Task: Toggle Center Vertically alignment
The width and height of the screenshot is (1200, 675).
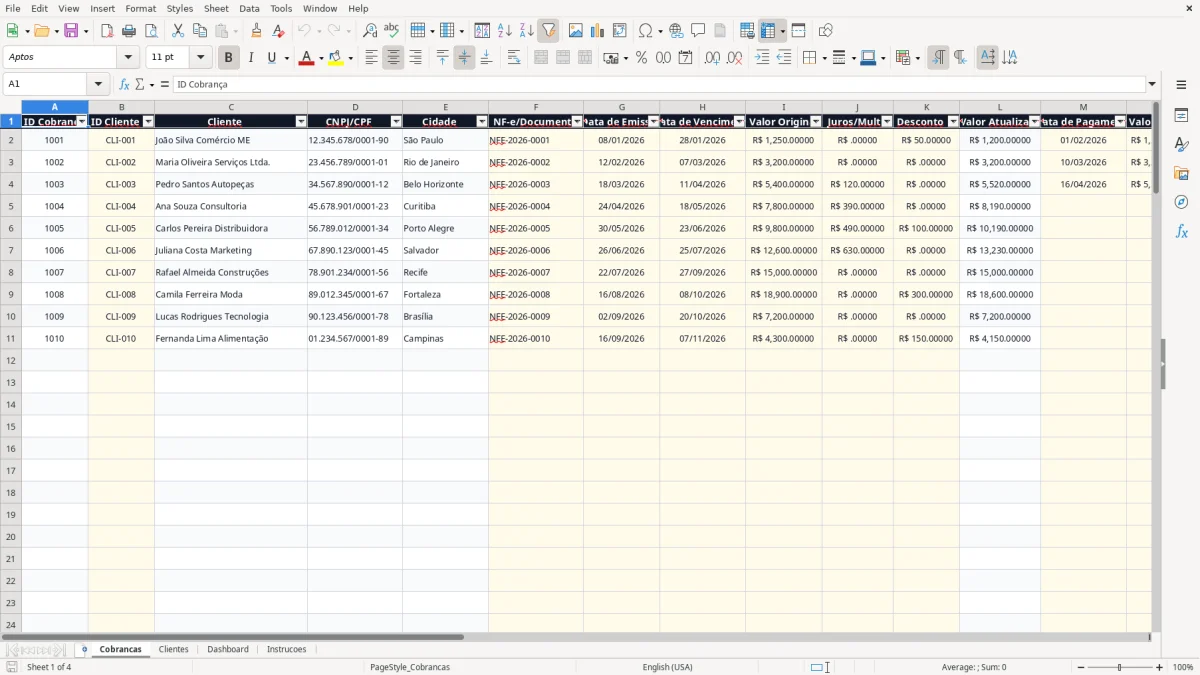Action: pyautogui.click(x=464, y=58)
